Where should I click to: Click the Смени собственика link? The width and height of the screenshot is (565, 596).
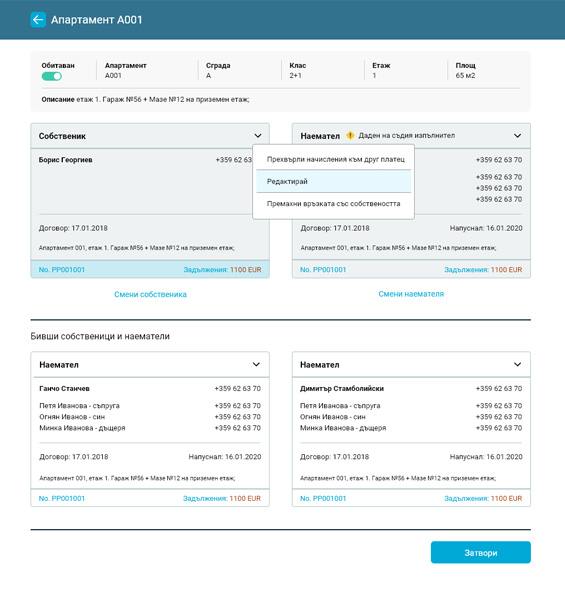[x=150, y=294]
